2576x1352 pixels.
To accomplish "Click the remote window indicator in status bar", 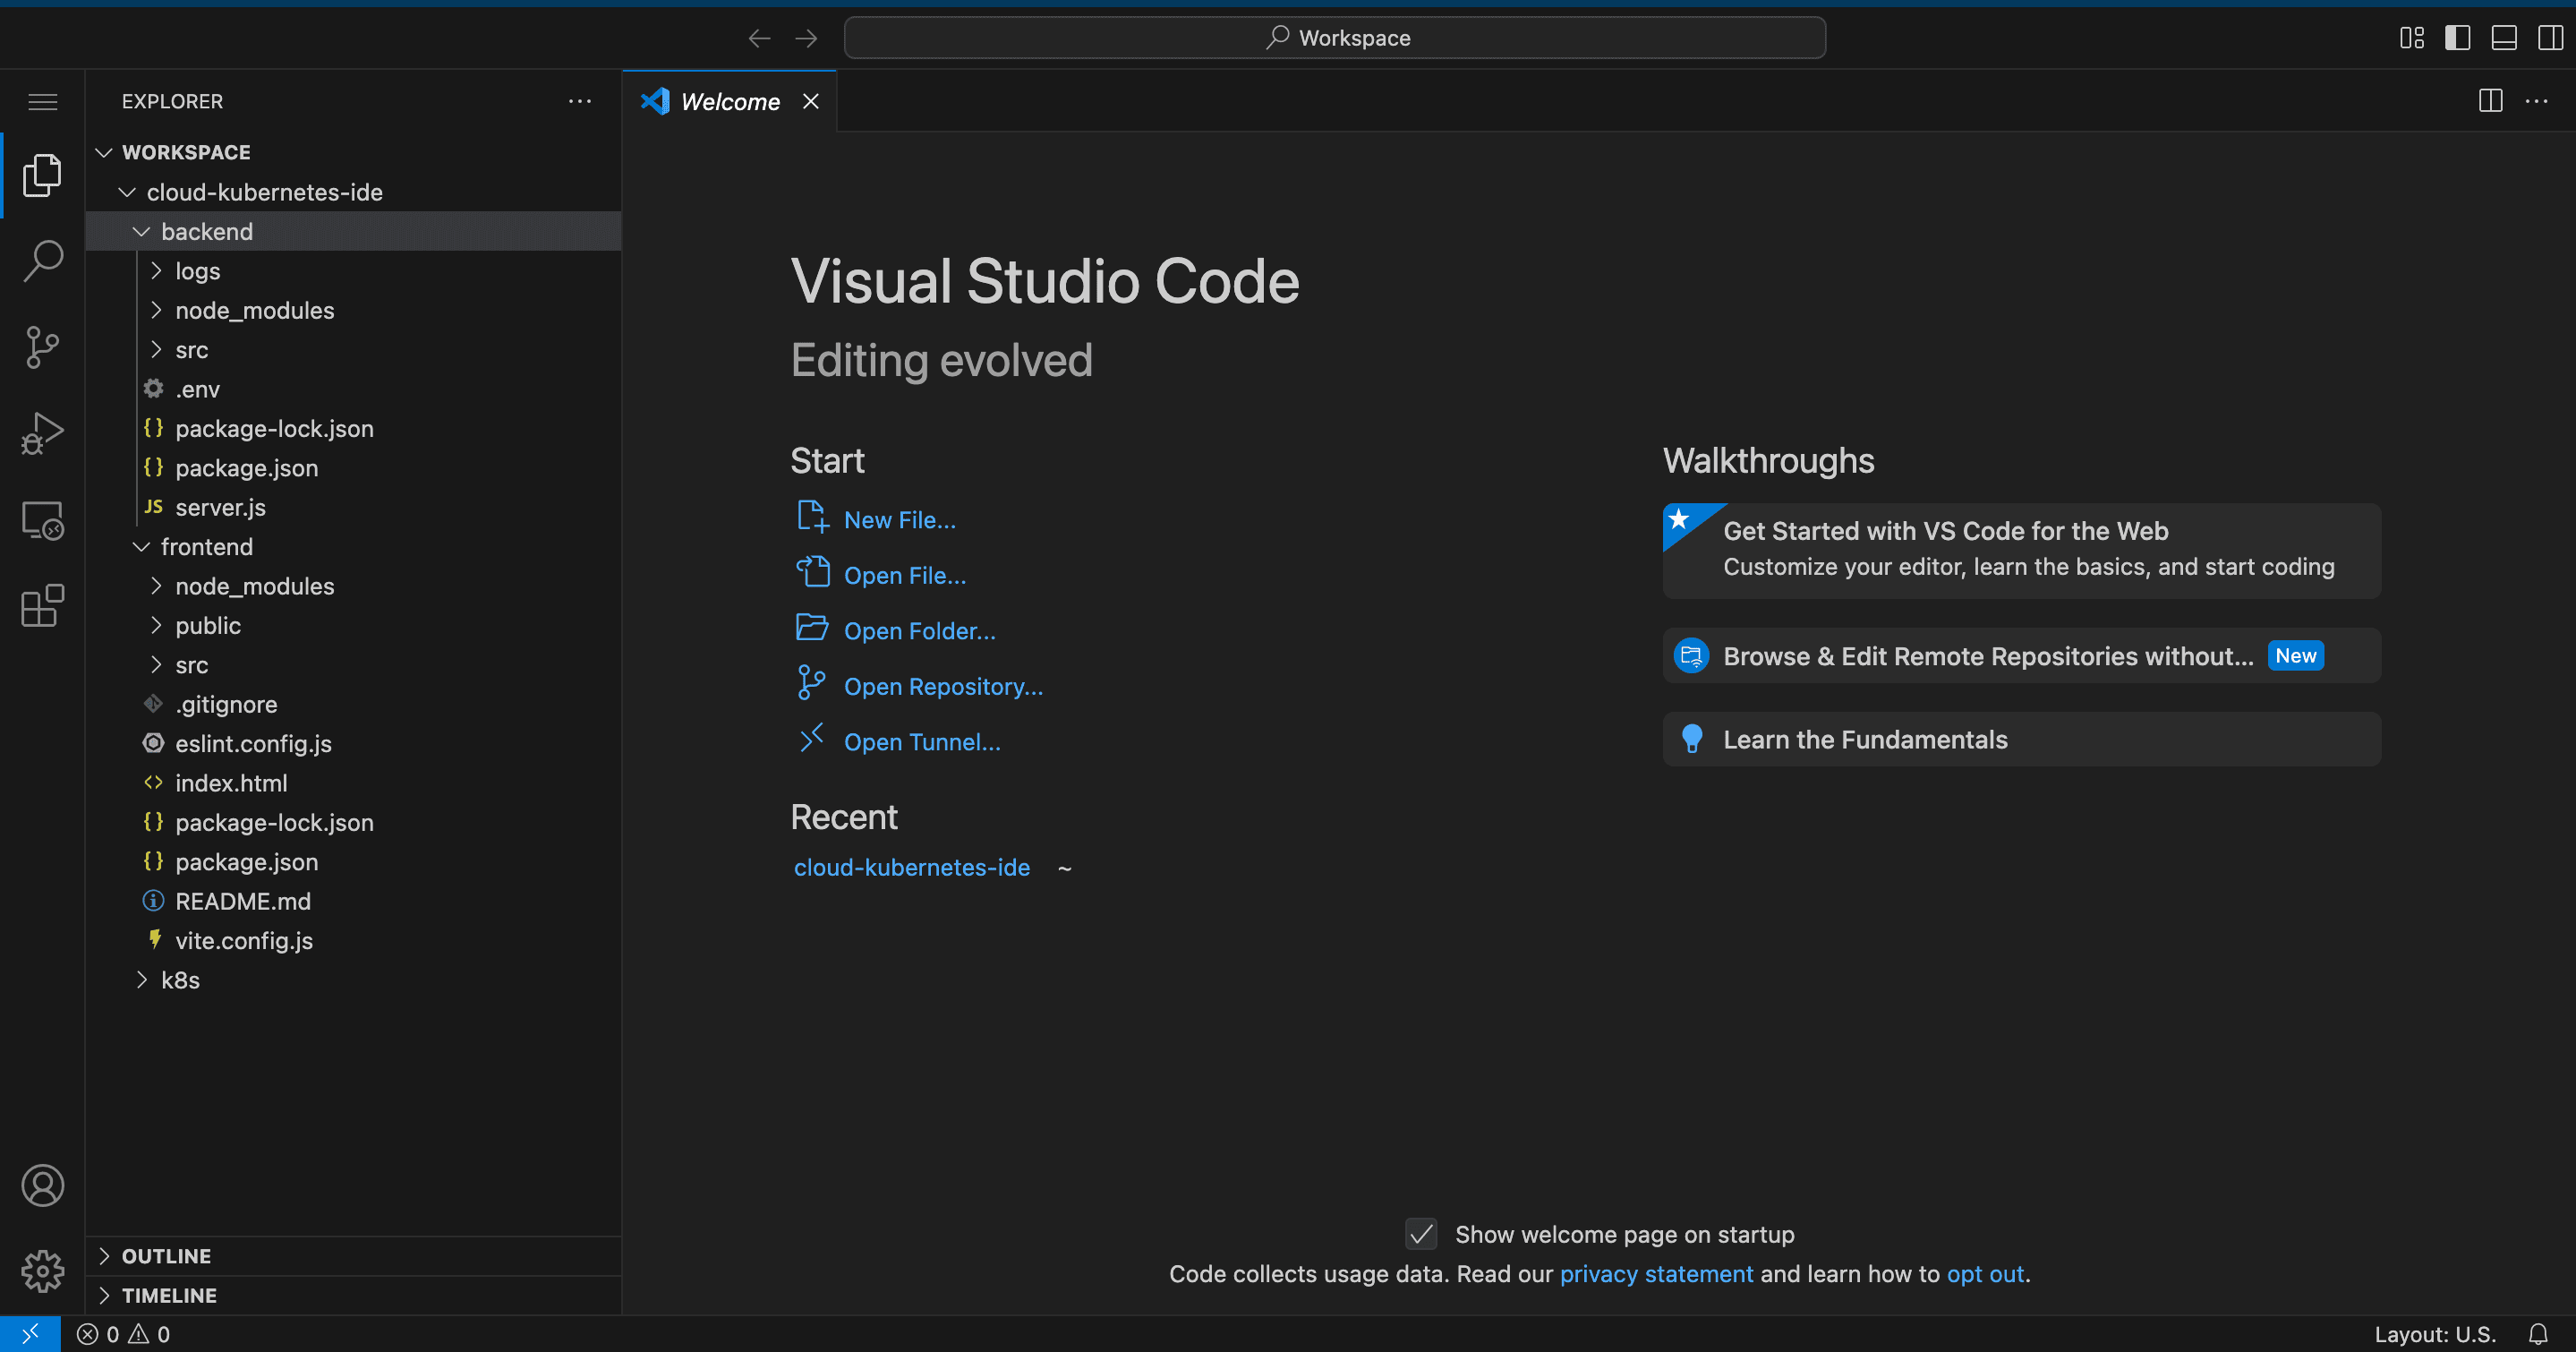I will (30, 1333).
